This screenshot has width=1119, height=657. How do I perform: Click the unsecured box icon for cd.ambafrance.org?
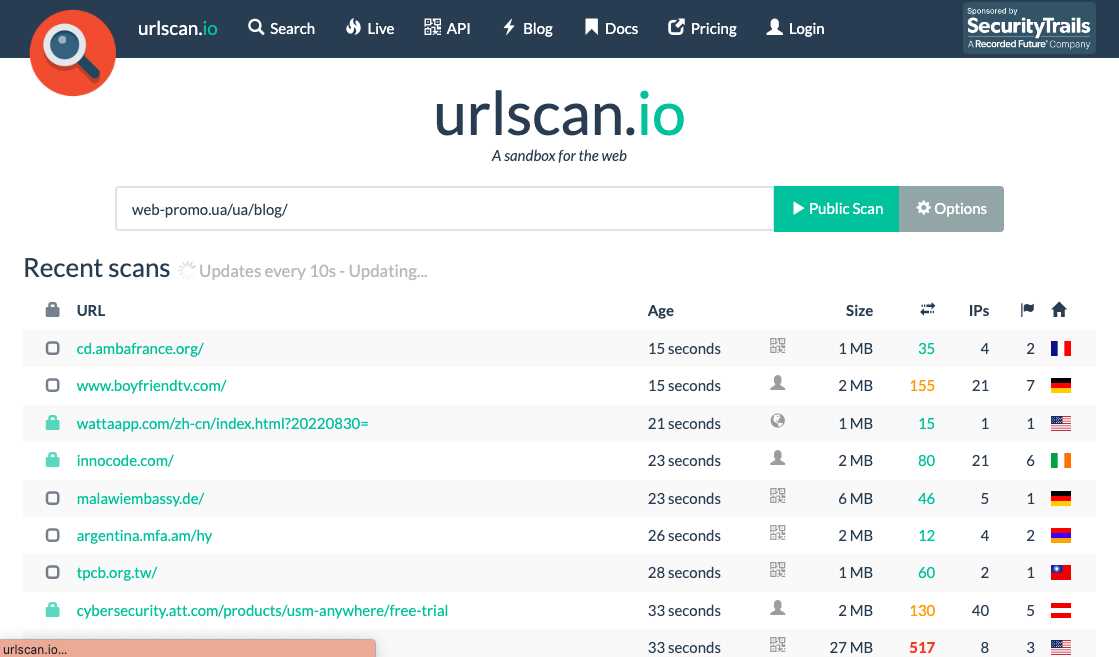click(53, 348)
